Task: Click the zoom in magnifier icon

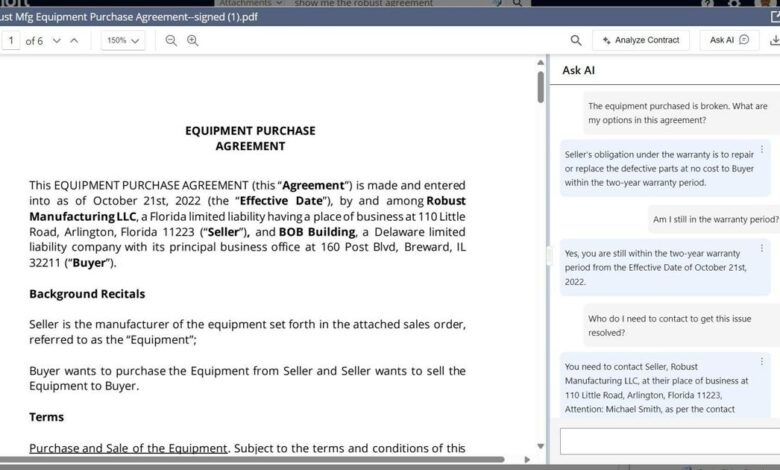Action: coord(193,40)
